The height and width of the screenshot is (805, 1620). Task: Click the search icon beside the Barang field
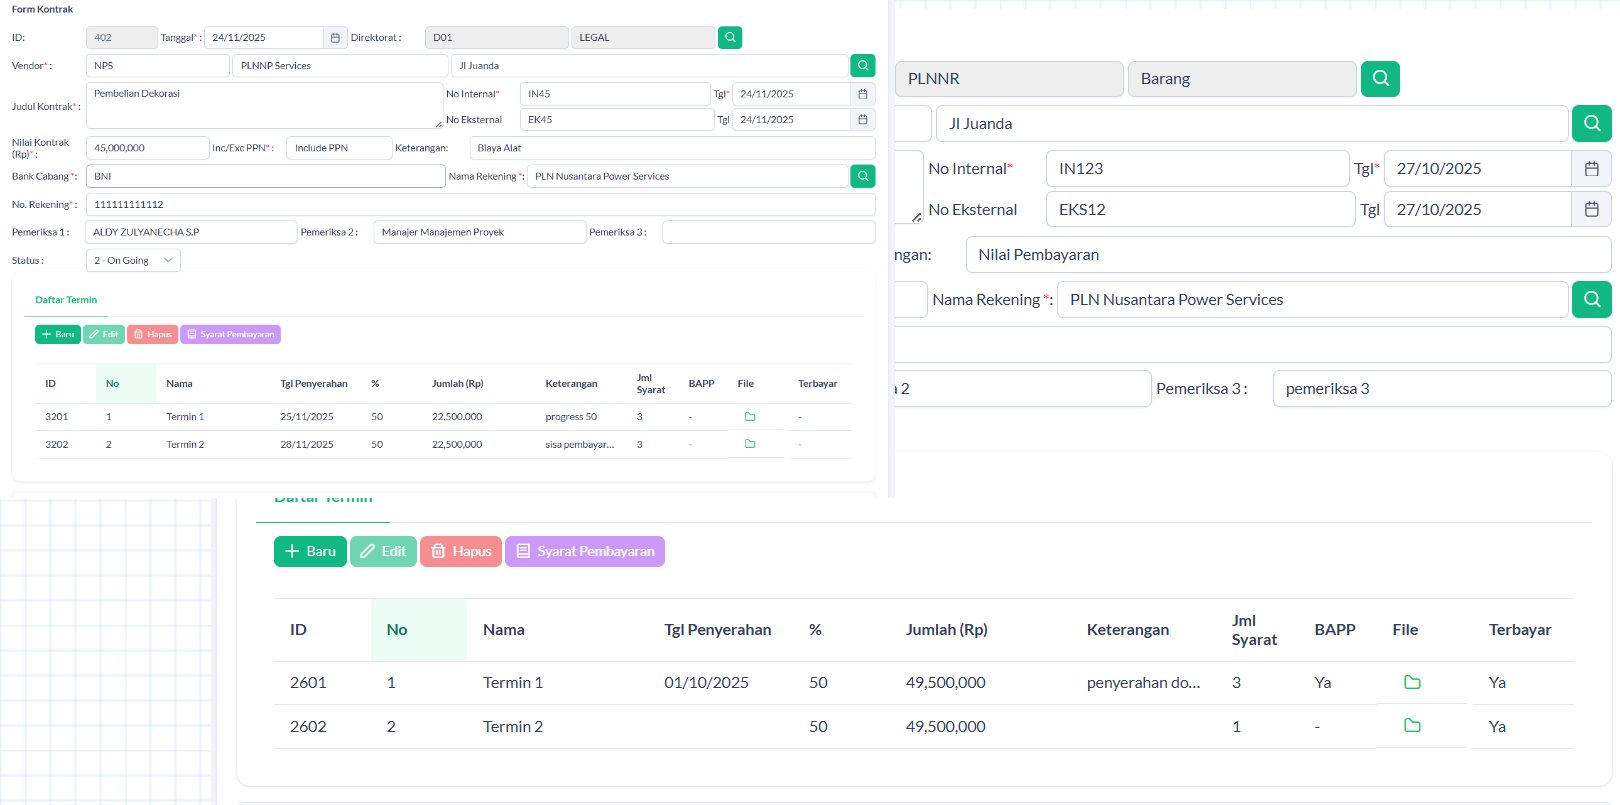click(x=1380, y=79)
